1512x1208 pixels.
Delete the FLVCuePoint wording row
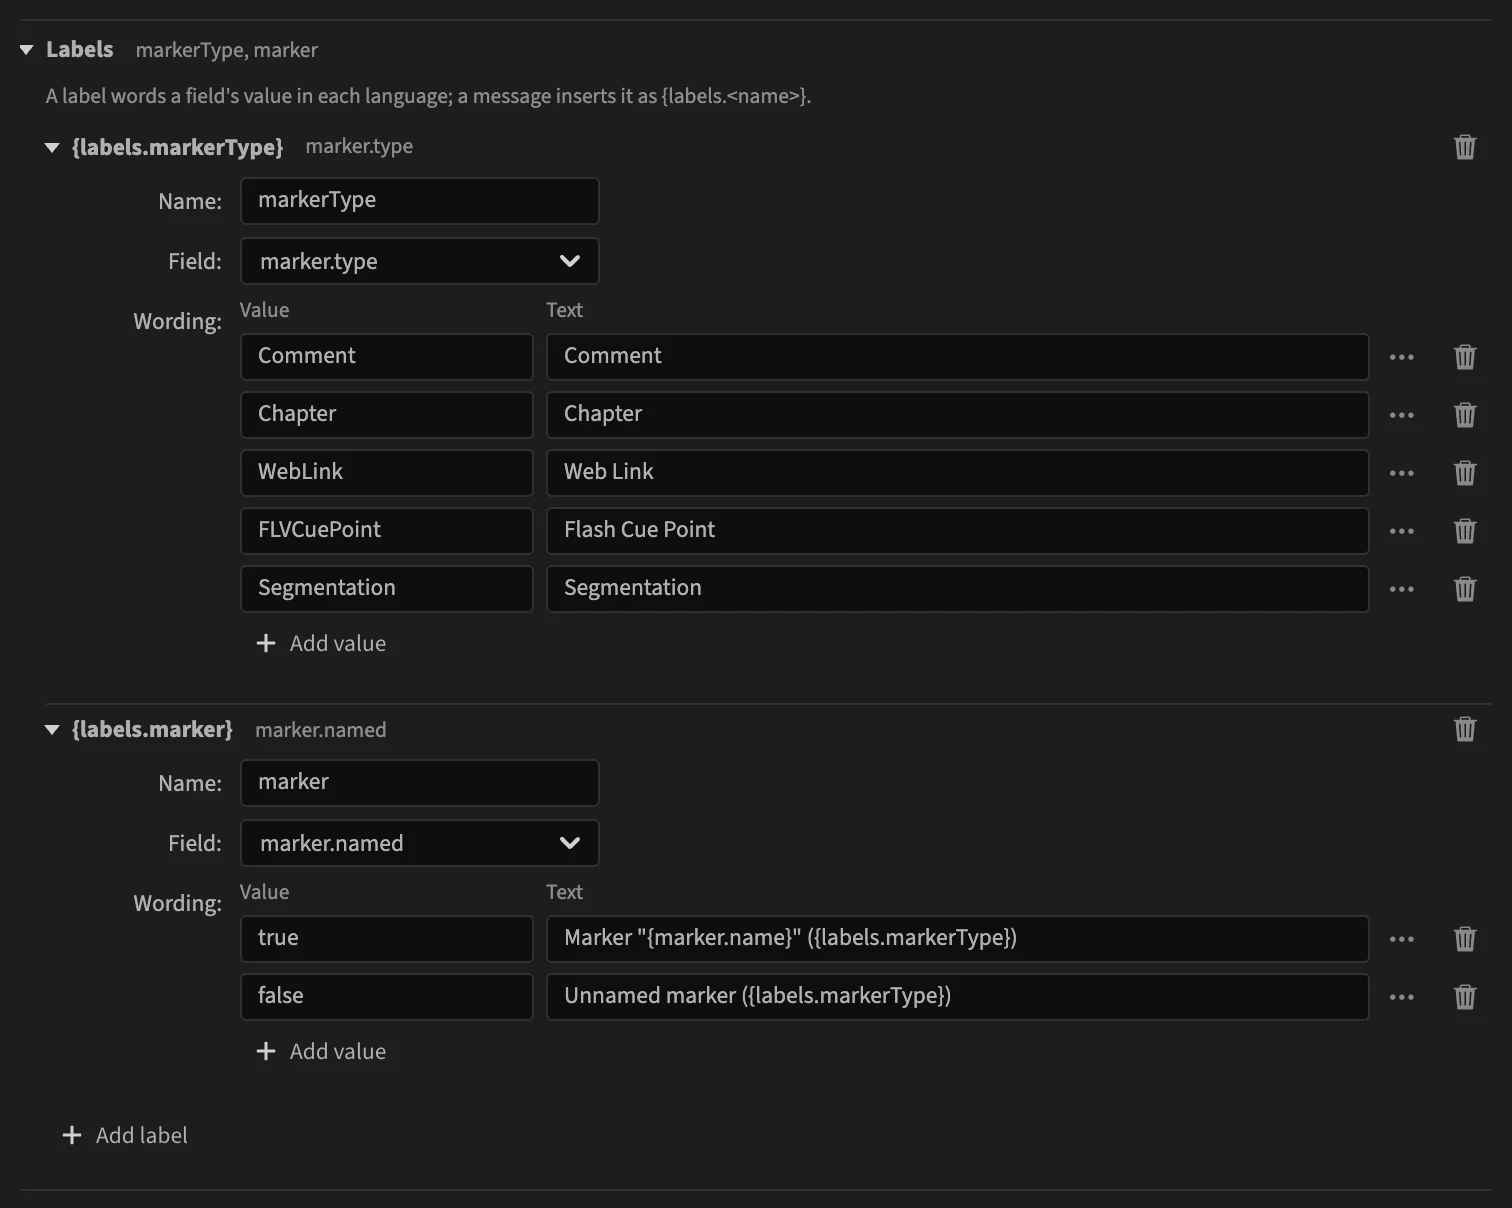click(1464, 531)
